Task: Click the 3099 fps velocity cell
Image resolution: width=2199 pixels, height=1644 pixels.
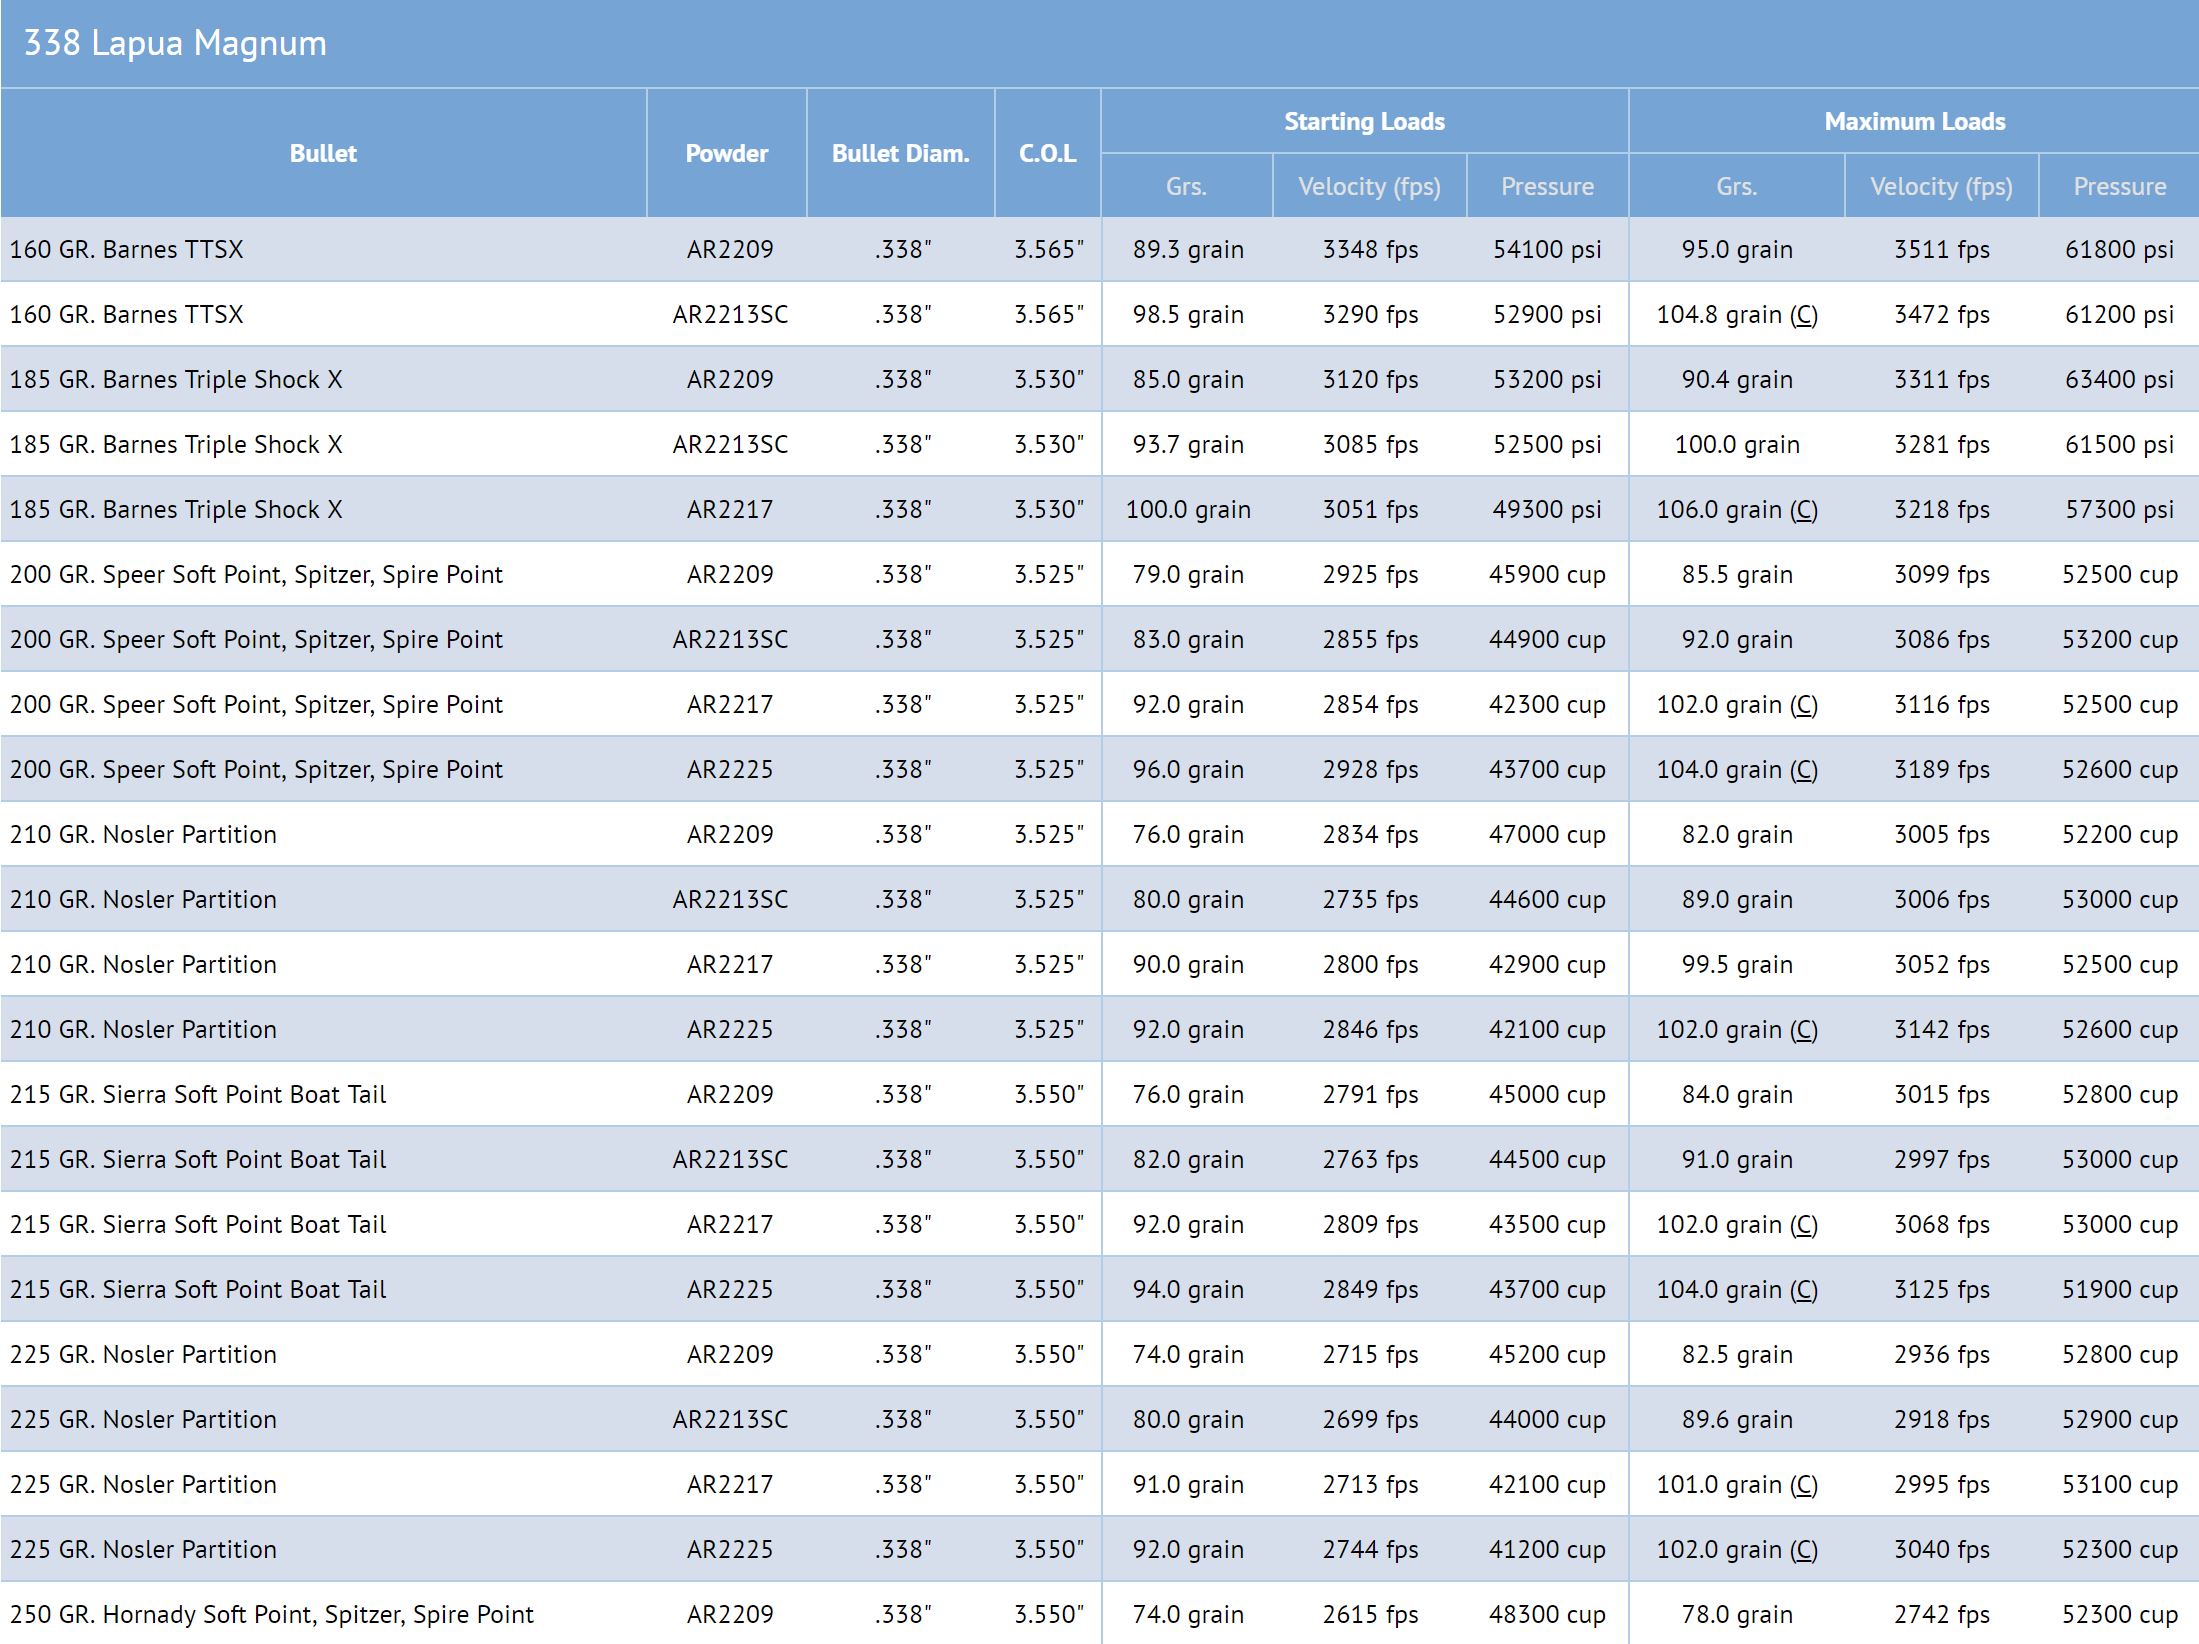Action: 1942,574
